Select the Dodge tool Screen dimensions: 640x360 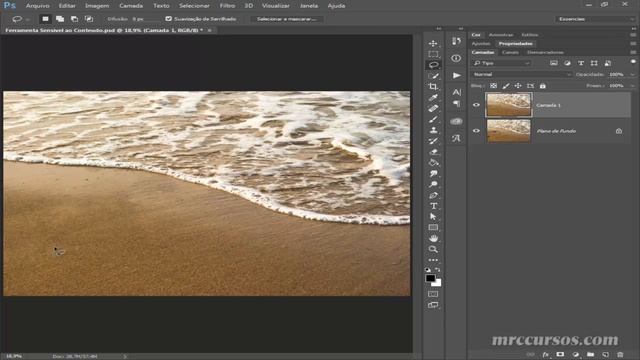coord(433,184)
